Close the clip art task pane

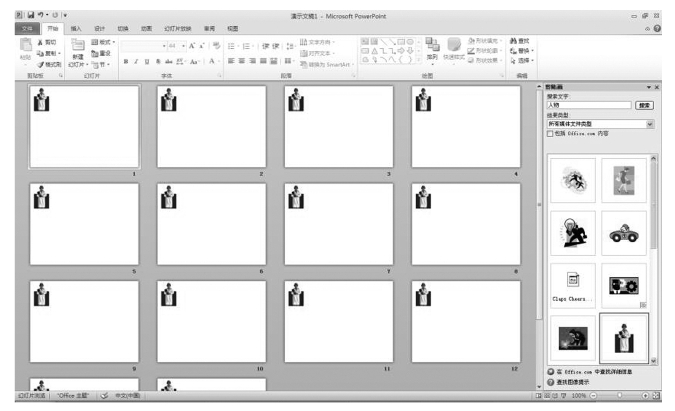tap(656, 87)
